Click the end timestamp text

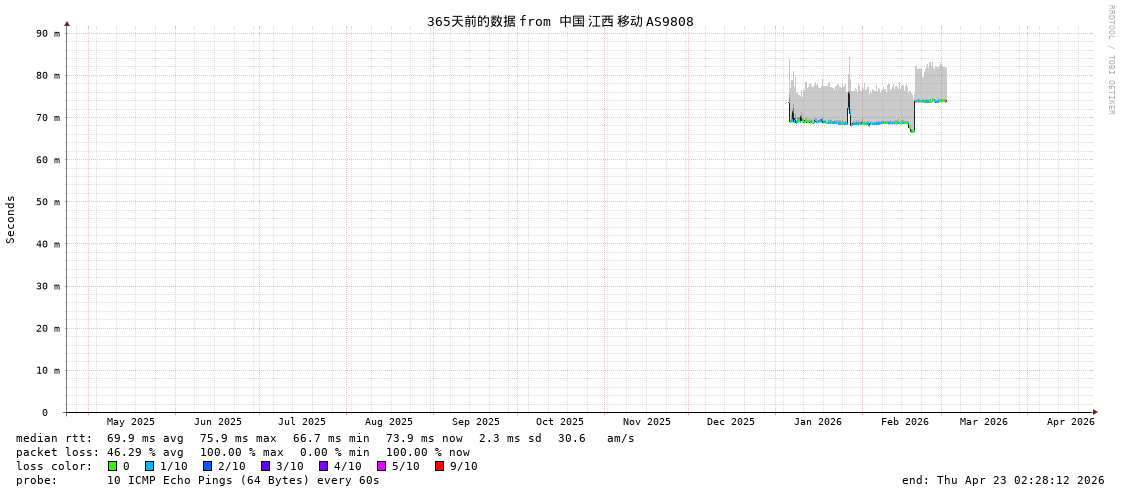[x=1003, y=480]
